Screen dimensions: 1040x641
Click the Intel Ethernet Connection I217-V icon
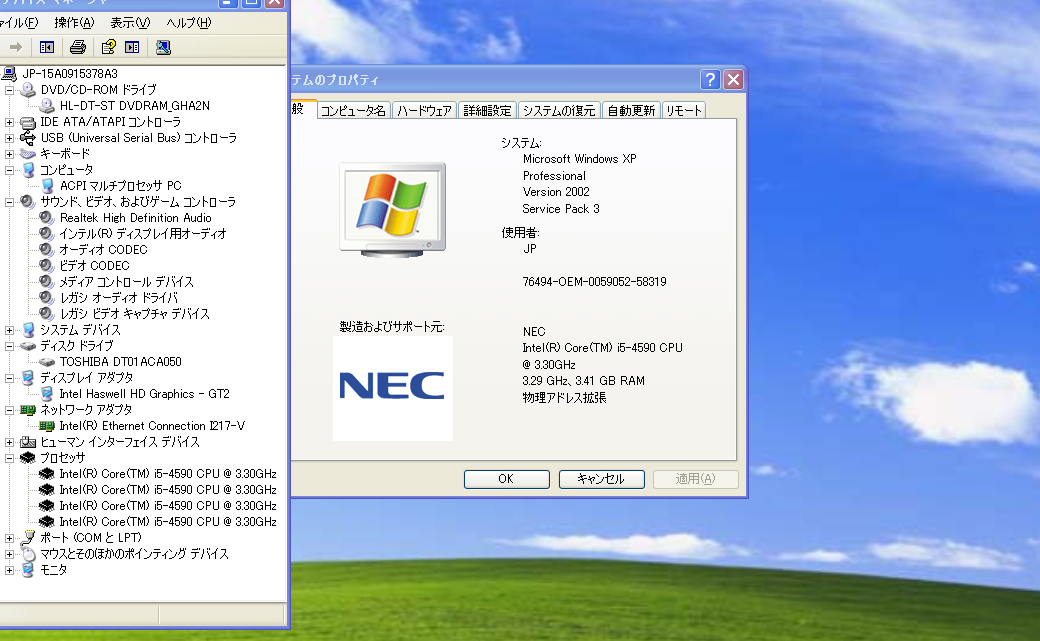(x=46, y=426)
